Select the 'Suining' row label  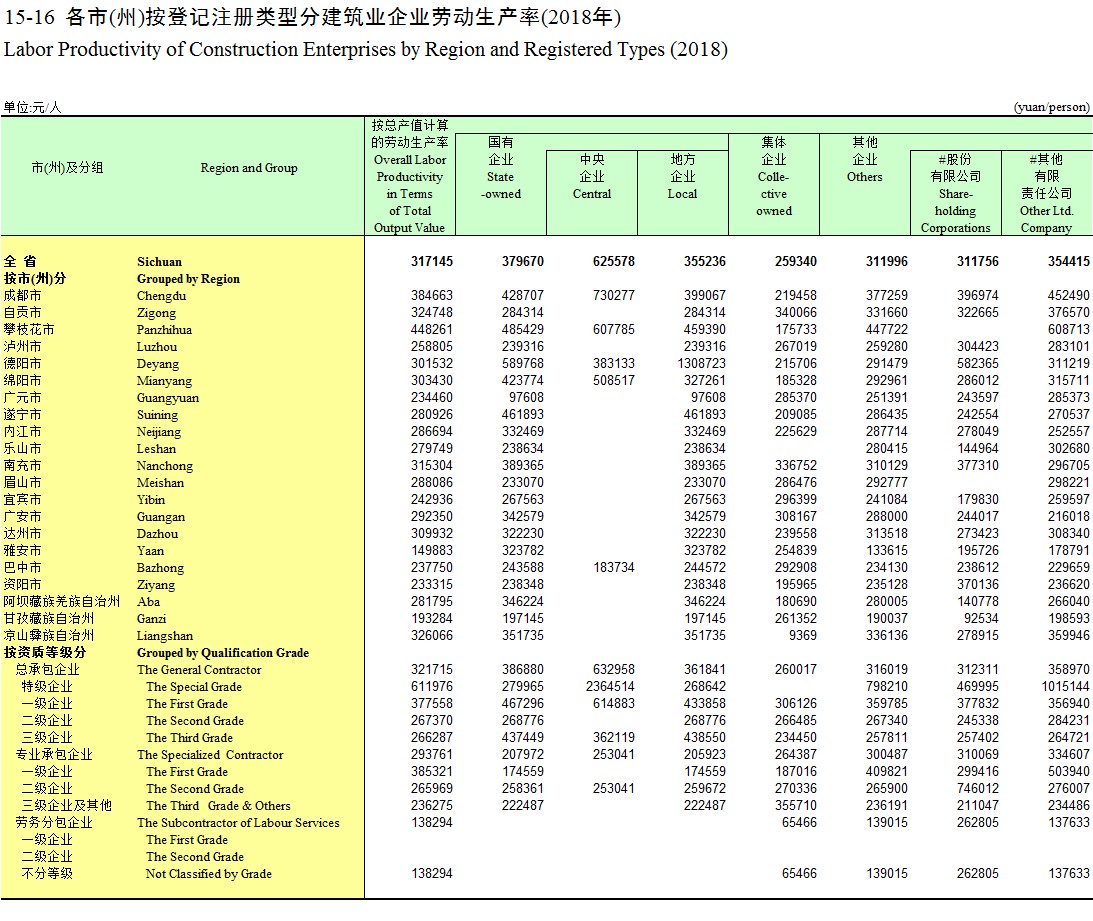point(157,415)
